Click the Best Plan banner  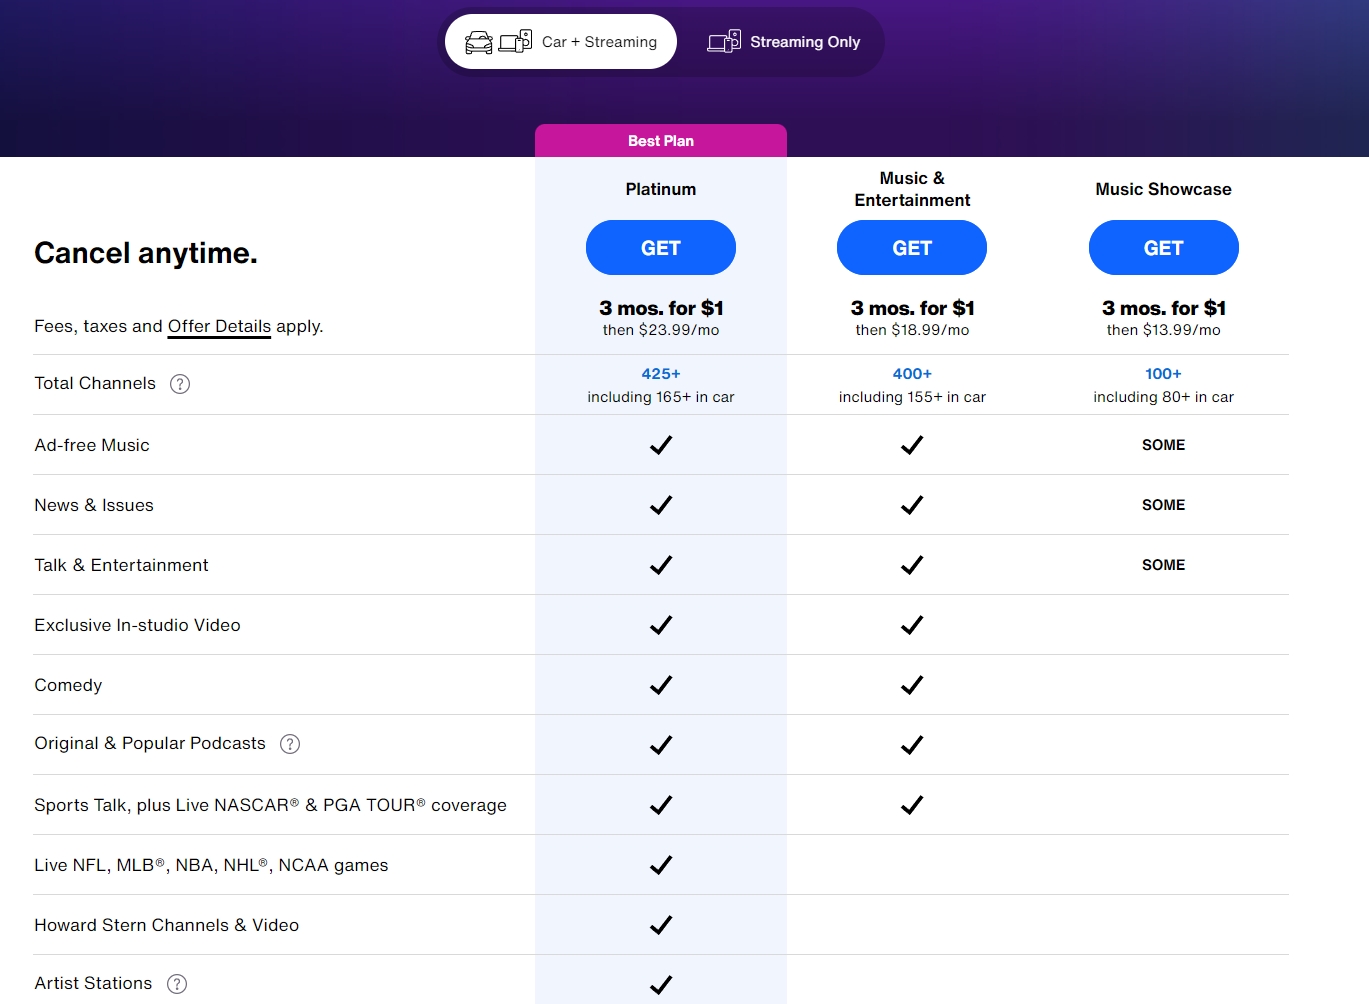click(661, 141)
